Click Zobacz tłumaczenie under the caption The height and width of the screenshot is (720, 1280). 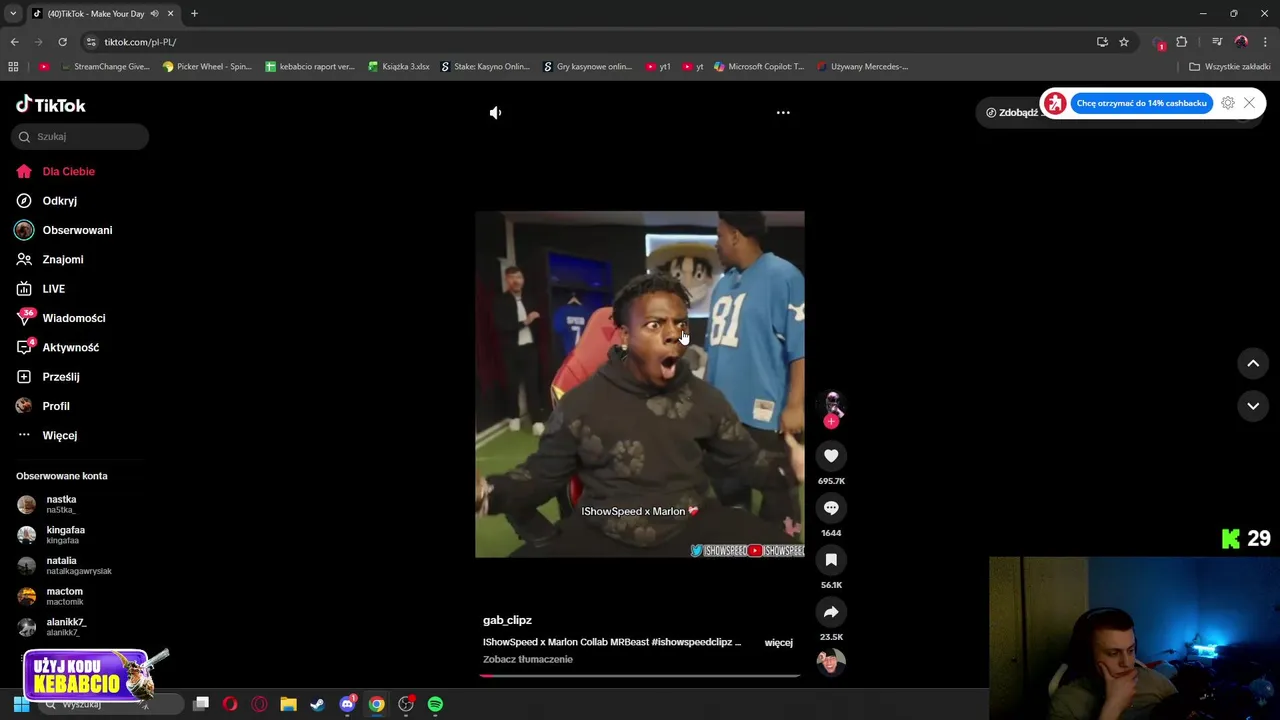(528, 660)
